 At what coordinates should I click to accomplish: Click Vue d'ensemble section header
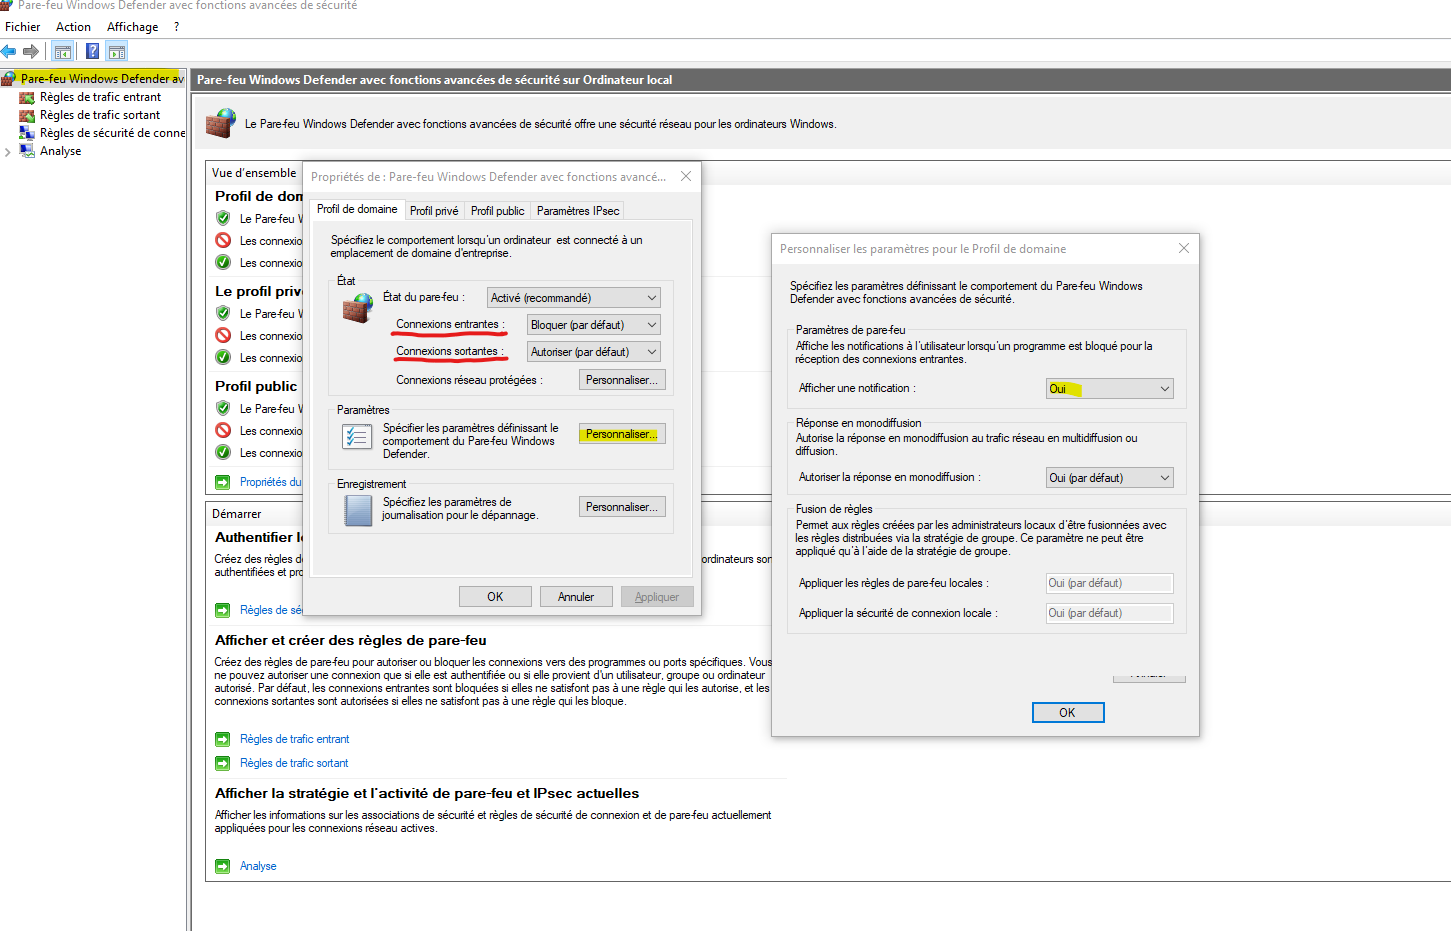(254, 173)
